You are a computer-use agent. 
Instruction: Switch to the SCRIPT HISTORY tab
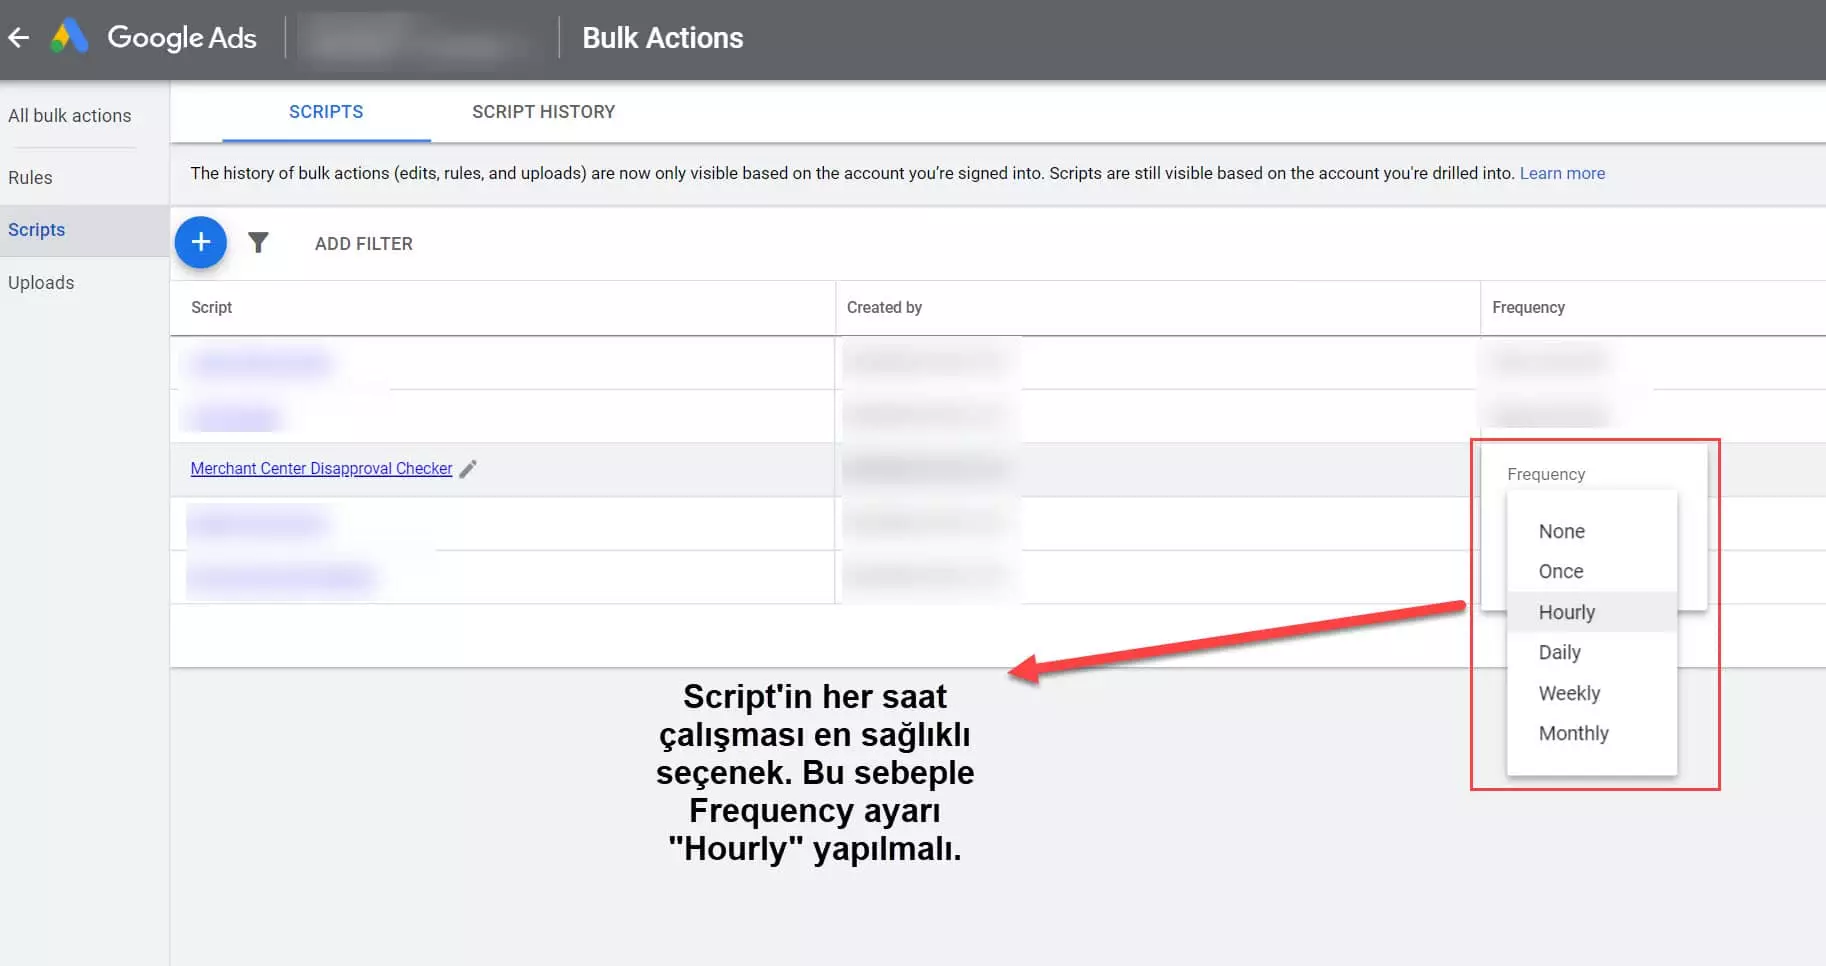pyautogui.click(x=543, y=112)
